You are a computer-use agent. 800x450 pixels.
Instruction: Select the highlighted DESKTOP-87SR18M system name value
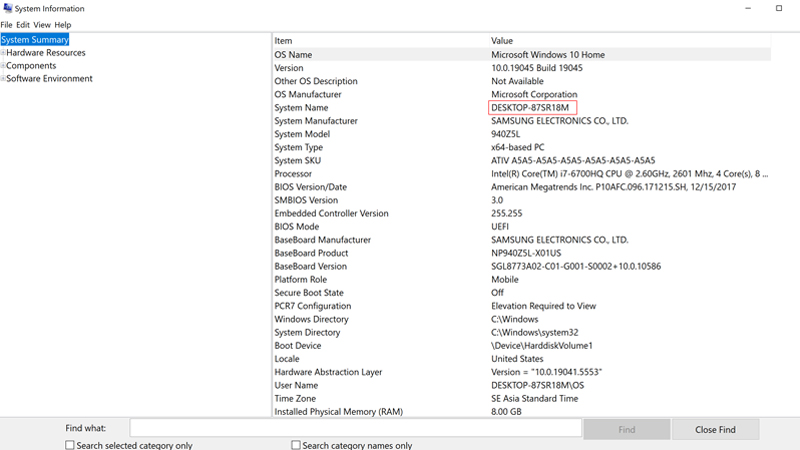pos(532,107)
